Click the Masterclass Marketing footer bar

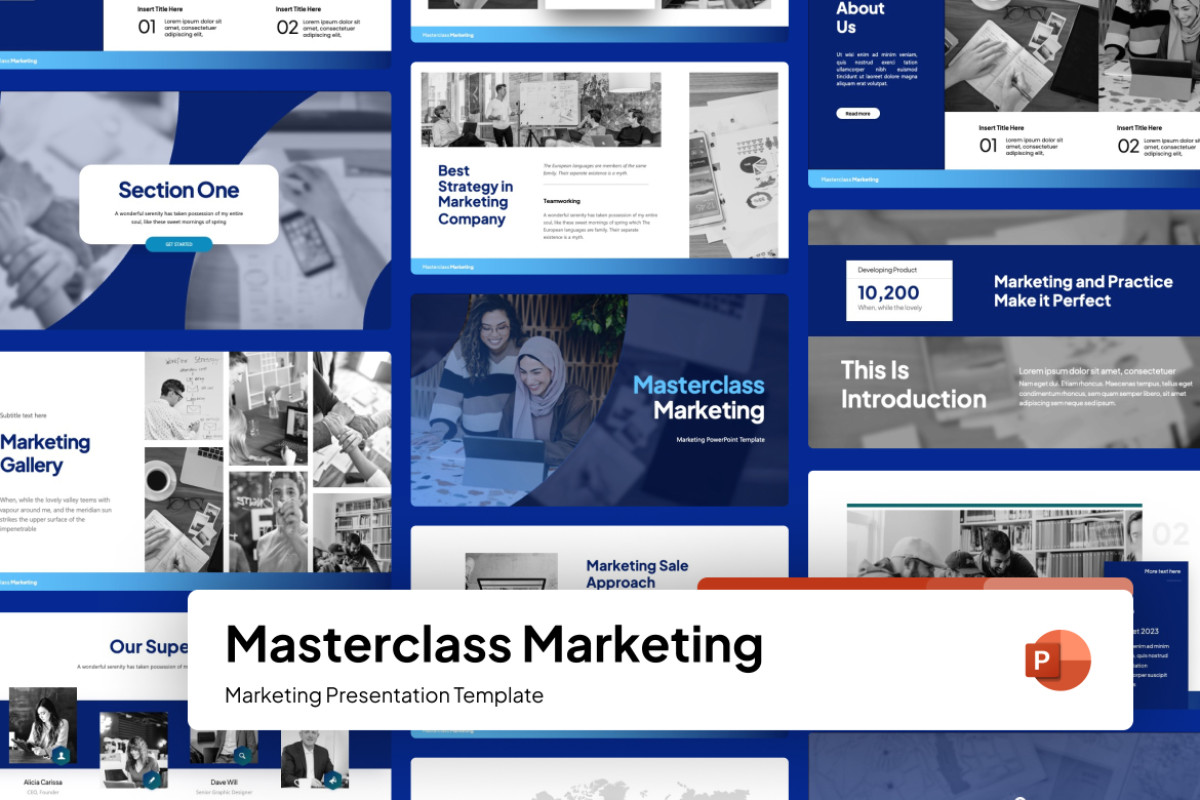pyautogui.click(x=450, y=267)
